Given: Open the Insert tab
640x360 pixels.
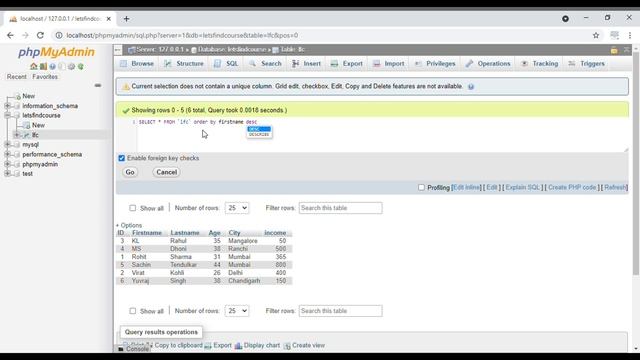Looking at the screenshot, I should (x=307, y=64).
